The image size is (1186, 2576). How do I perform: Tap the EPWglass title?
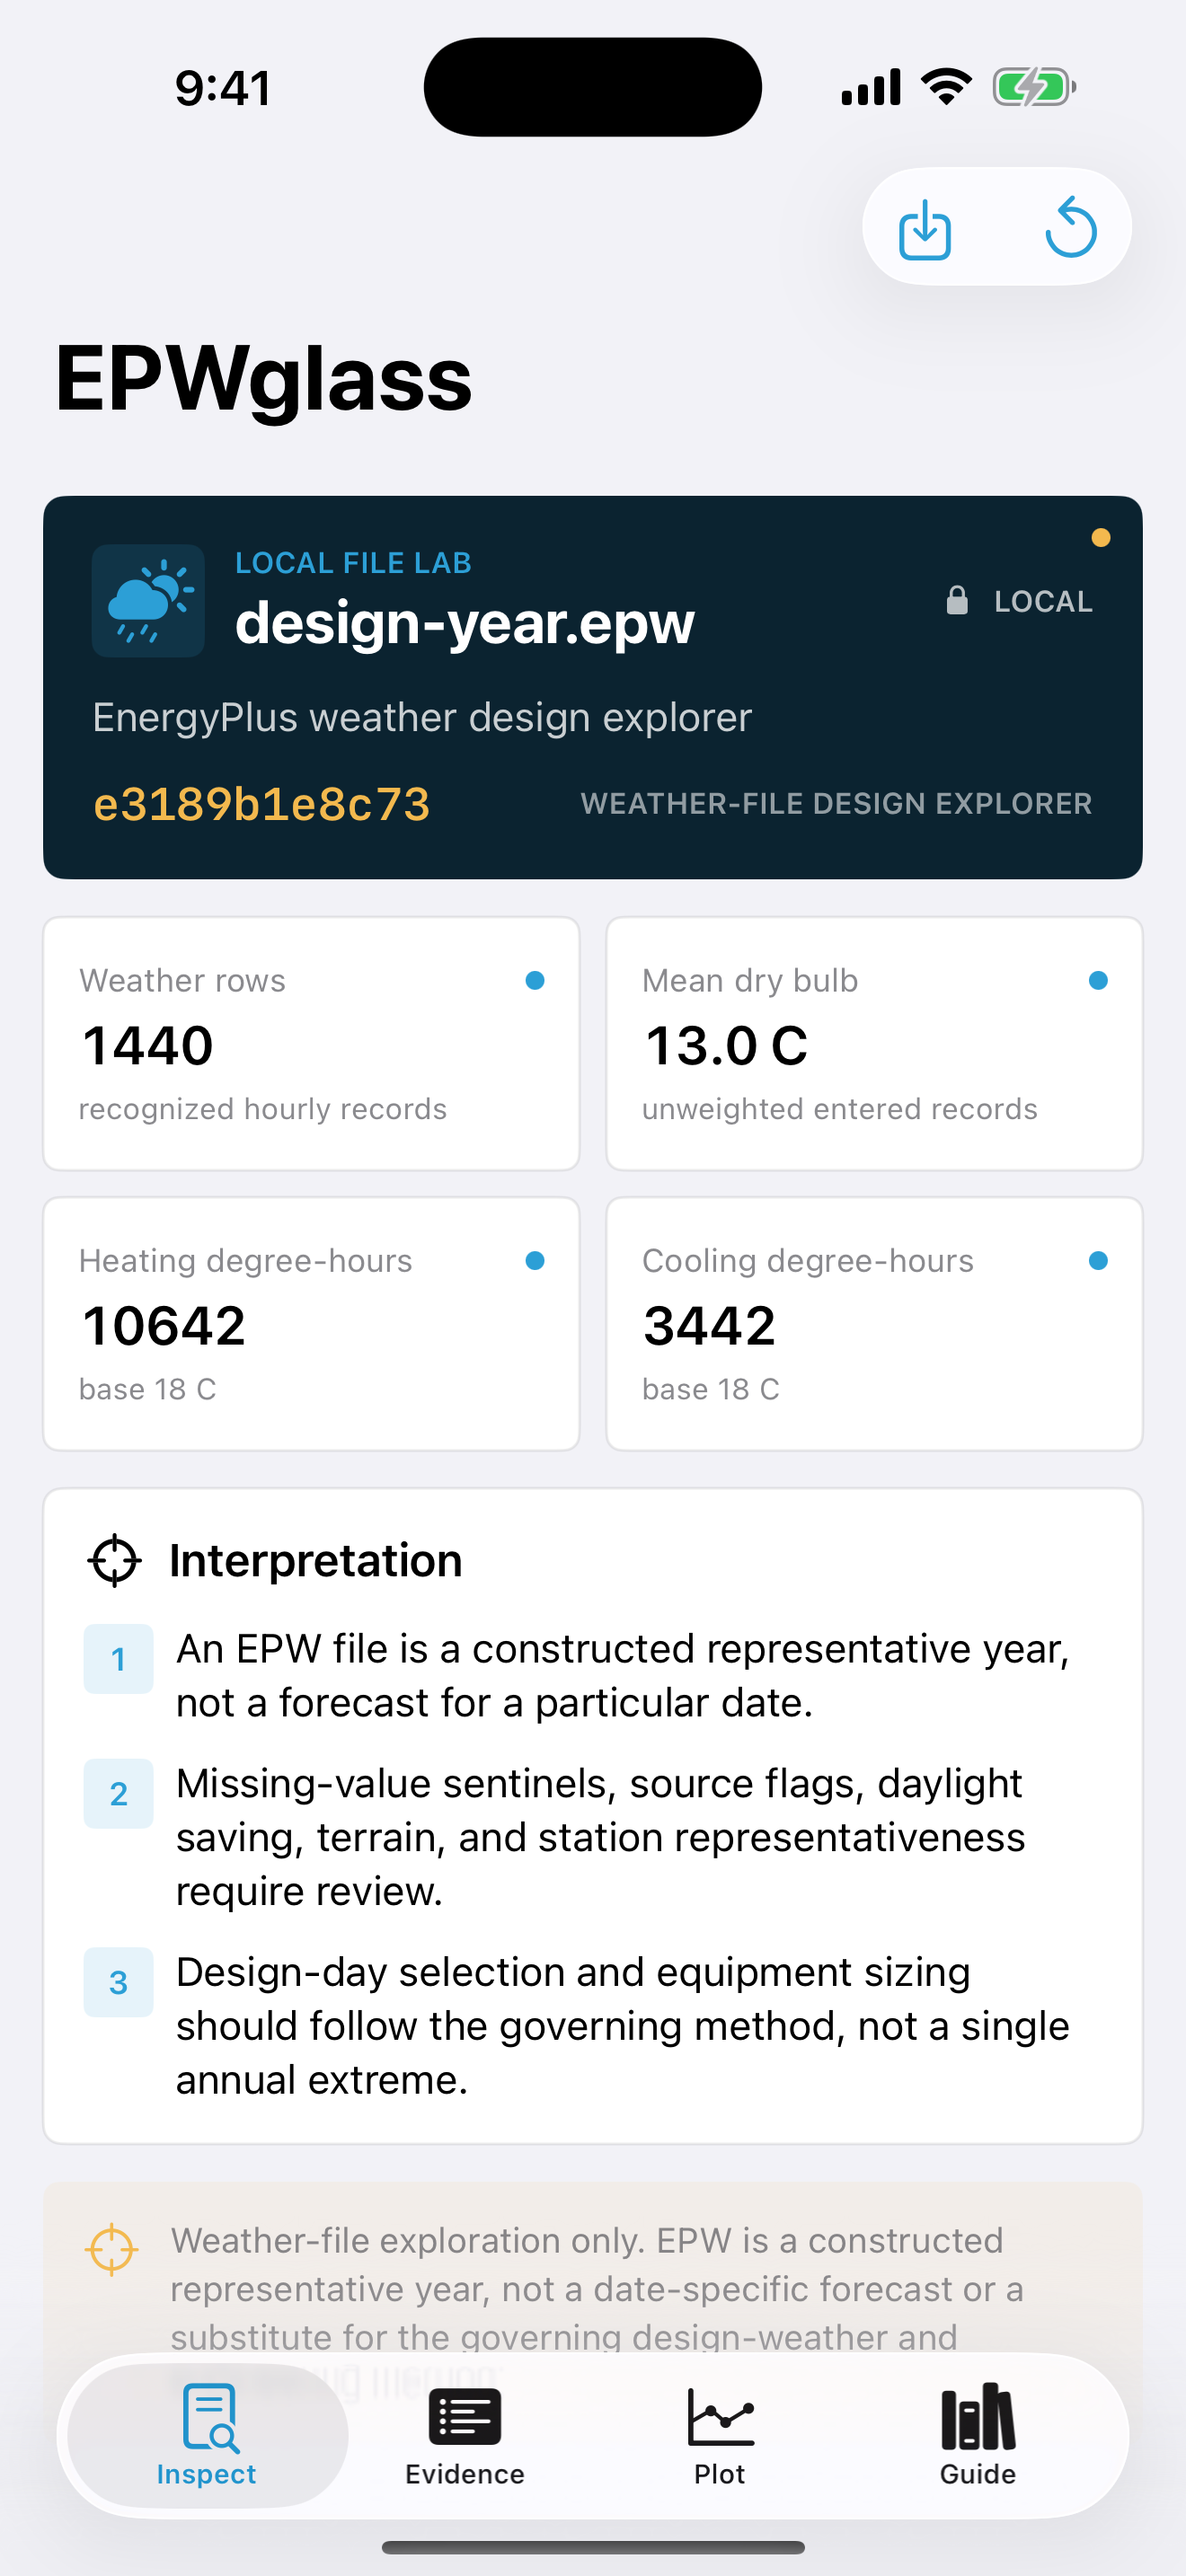click(x=263, y=379)
